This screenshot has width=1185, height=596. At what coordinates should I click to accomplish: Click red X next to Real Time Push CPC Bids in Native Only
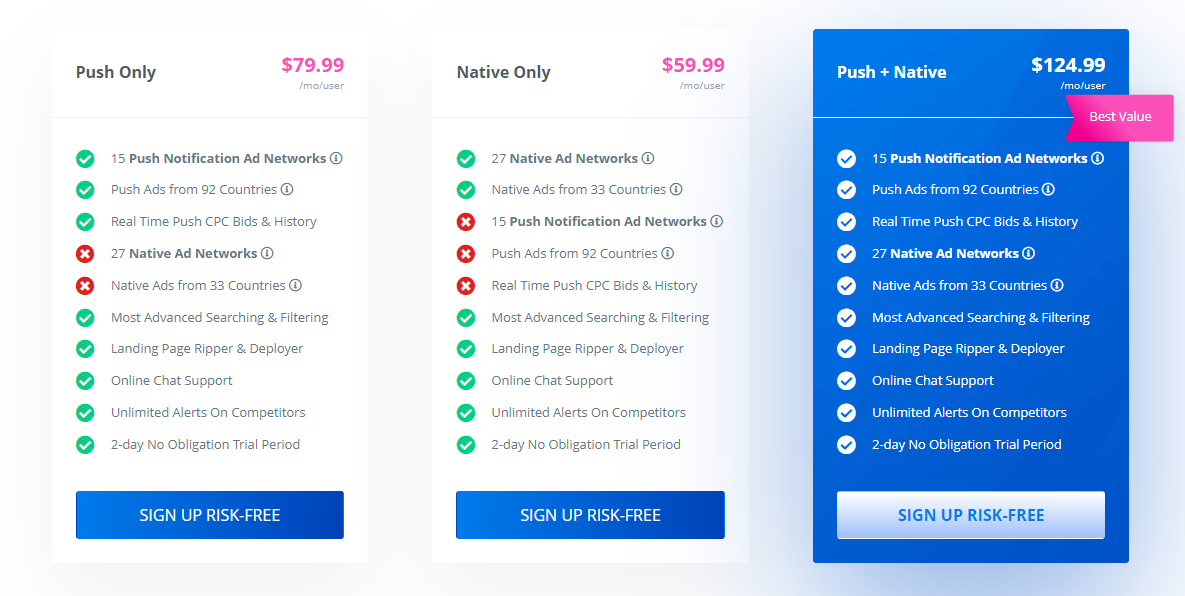(466, 285)
